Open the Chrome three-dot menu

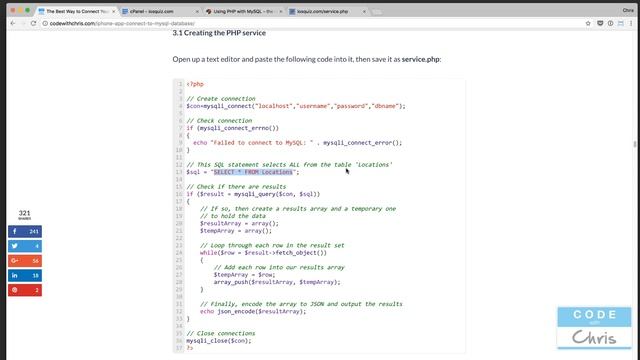click(631, 23)
